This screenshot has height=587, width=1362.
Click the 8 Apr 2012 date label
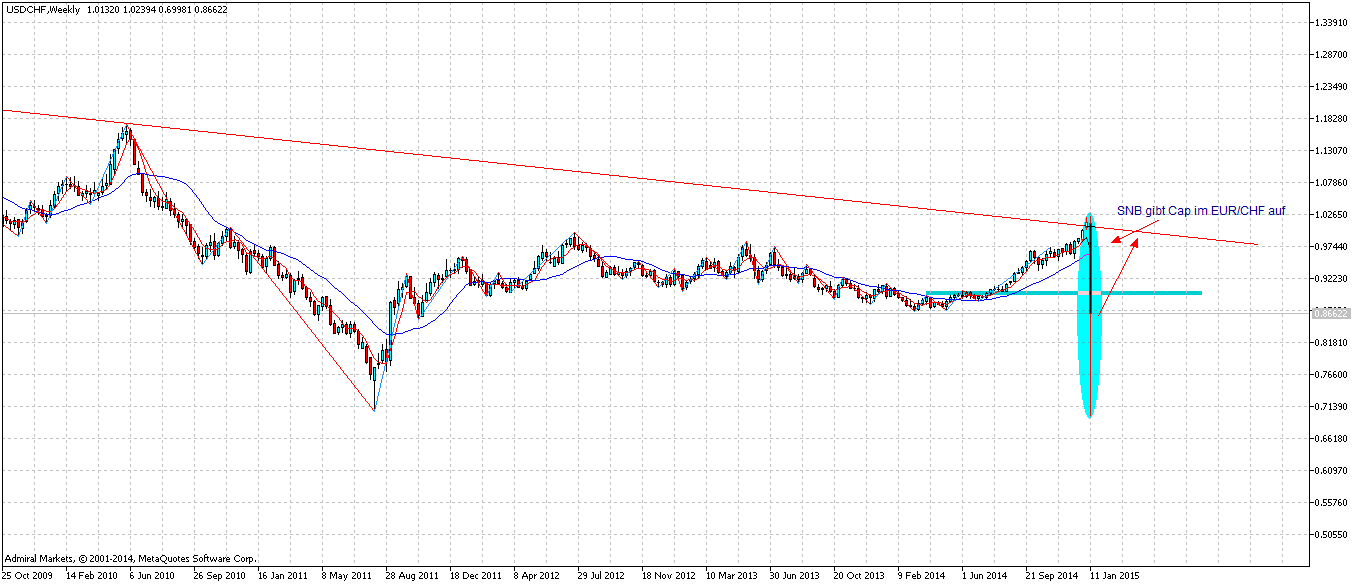pos(537,576)
